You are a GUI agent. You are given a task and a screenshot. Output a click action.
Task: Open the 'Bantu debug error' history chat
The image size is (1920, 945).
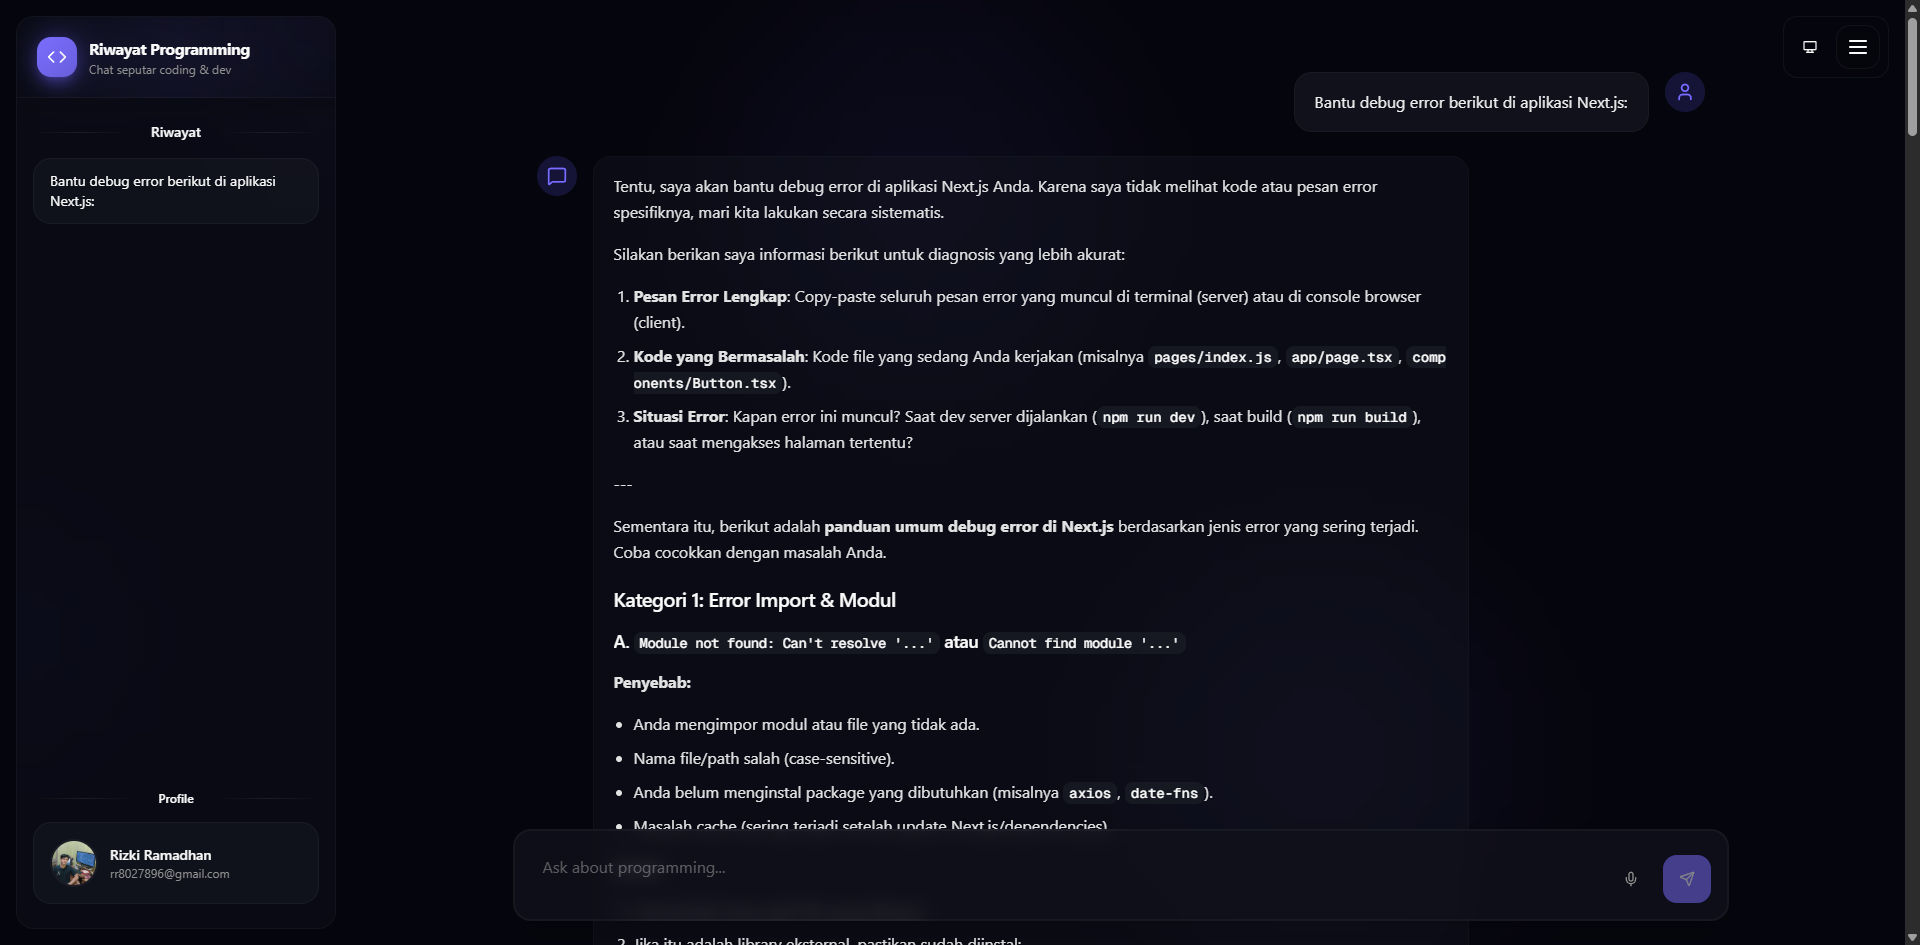(x=176, y=191)
